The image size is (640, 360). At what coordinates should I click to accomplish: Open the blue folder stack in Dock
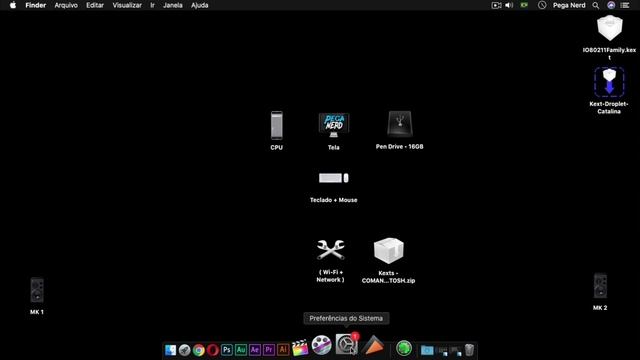pyautogui.click(x=427, y=350)
